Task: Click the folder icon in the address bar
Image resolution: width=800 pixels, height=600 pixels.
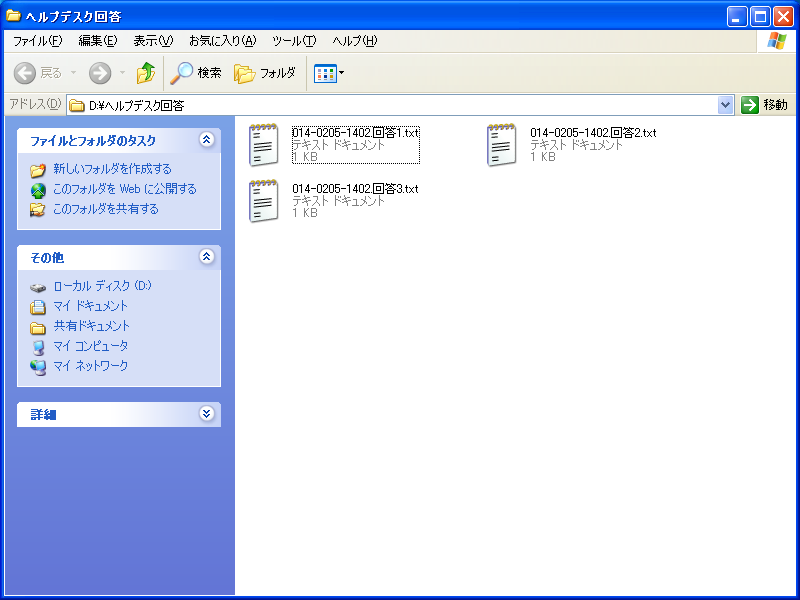Action: [77, 106]
